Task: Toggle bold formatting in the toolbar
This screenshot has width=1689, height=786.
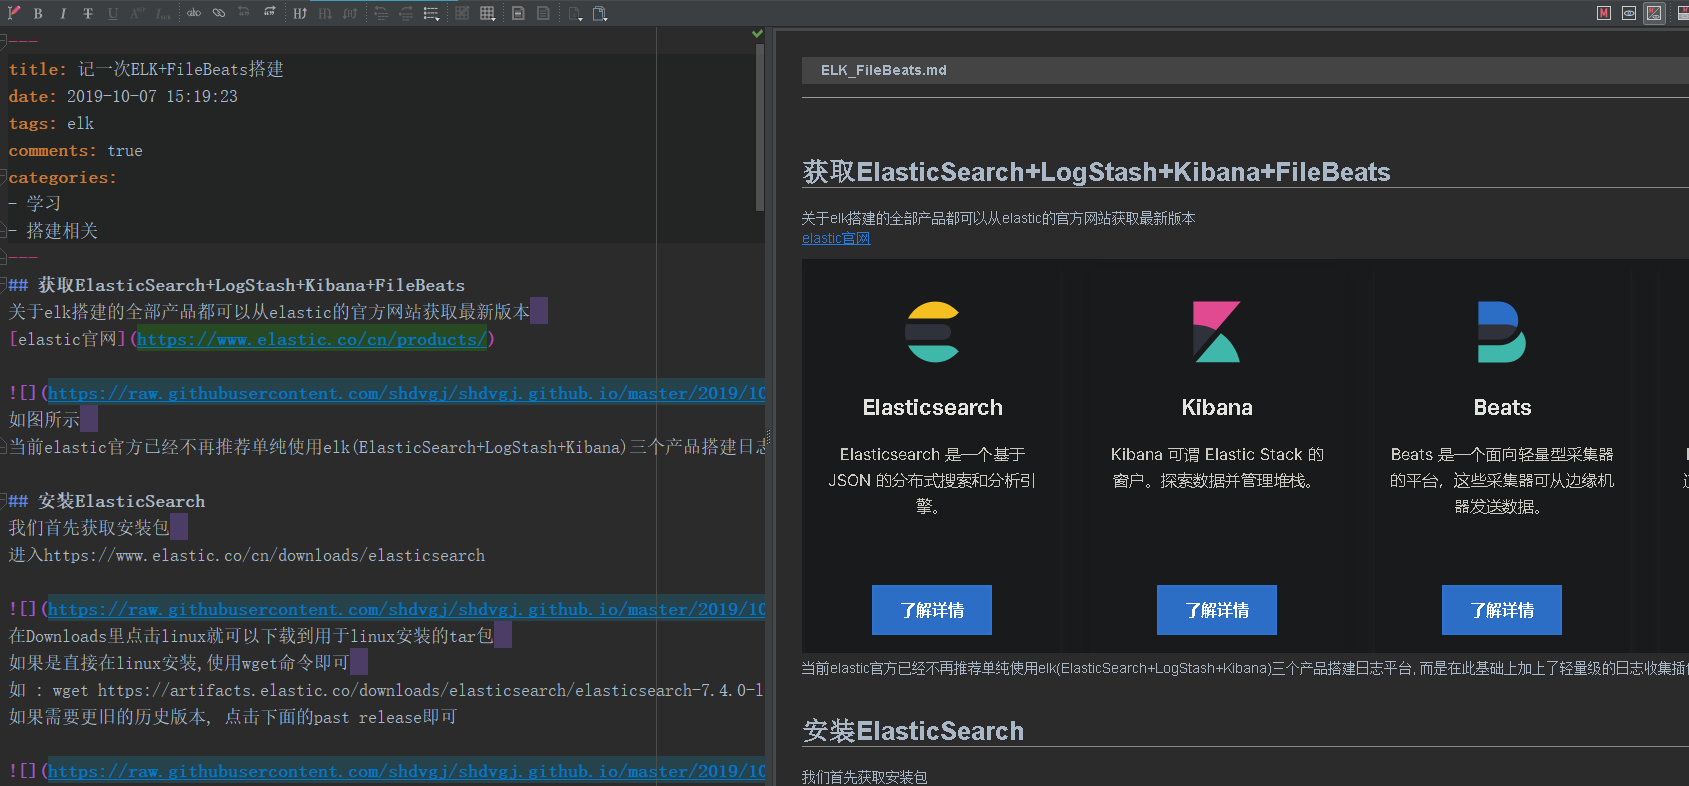Action: tap(38, 13)
